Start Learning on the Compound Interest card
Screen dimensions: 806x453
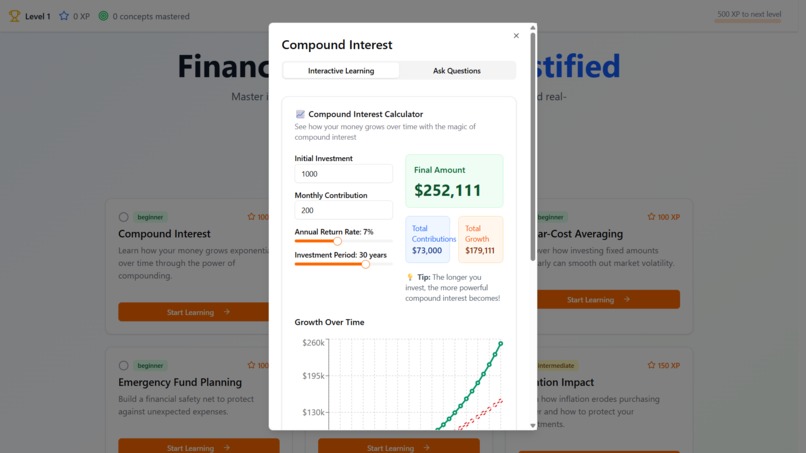coord(194,312)
